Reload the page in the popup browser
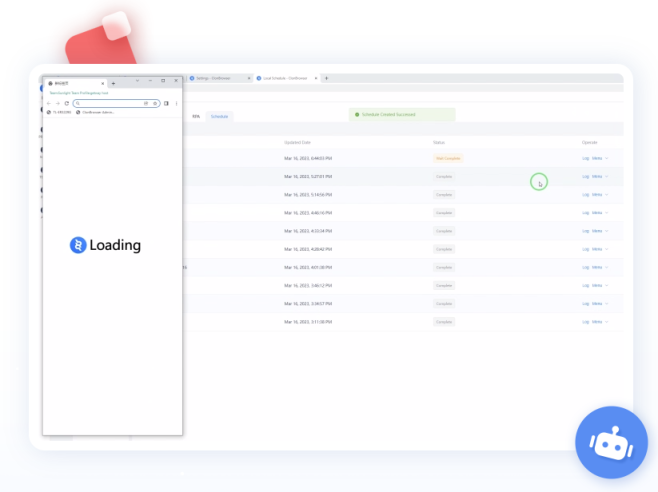Screen dimensions: 658x492 click(66, 103)
